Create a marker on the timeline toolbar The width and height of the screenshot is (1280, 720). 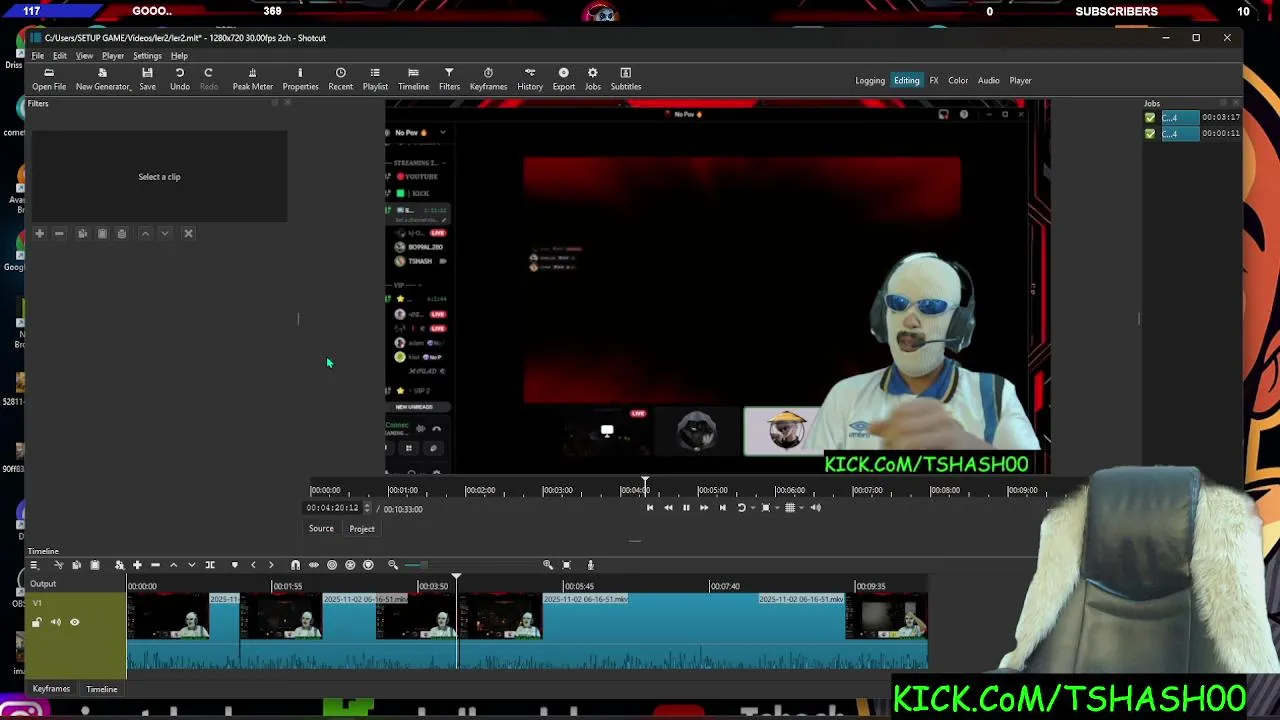click(235, 565)
